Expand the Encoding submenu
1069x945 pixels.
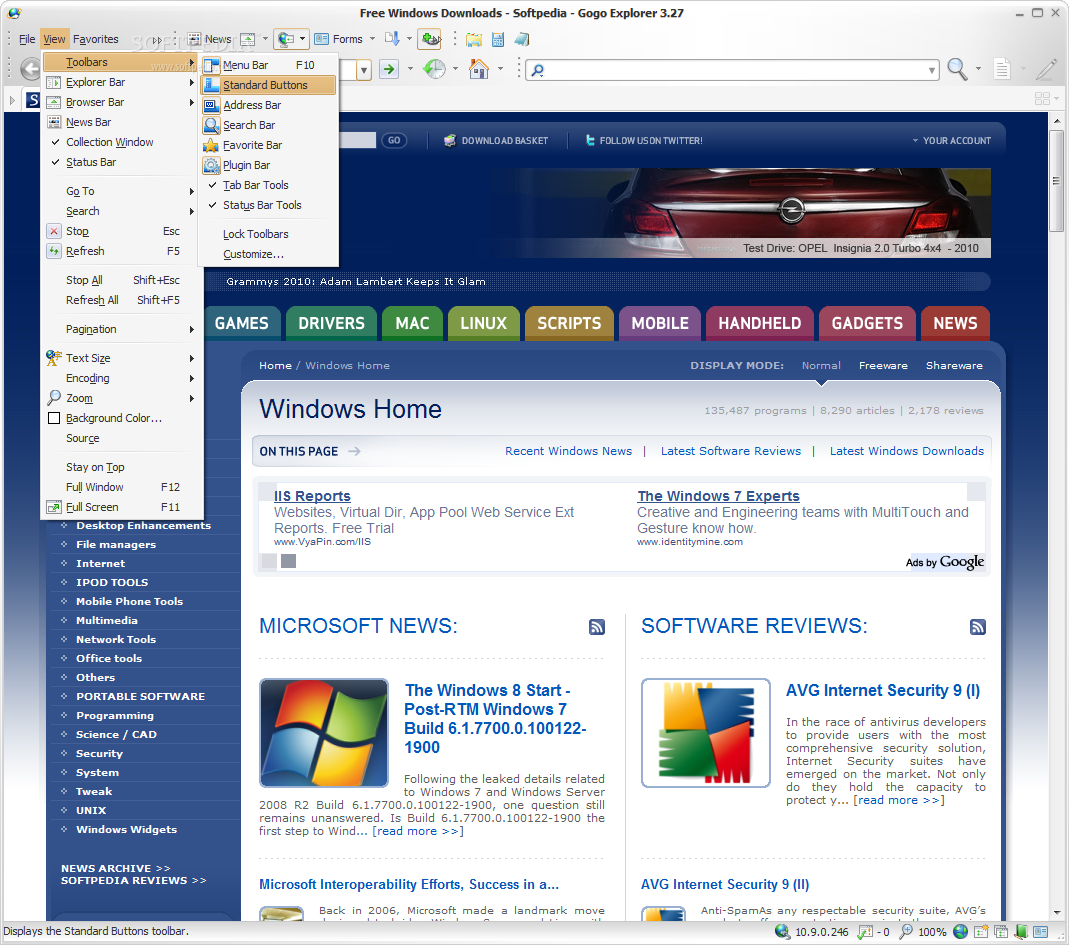121,378
